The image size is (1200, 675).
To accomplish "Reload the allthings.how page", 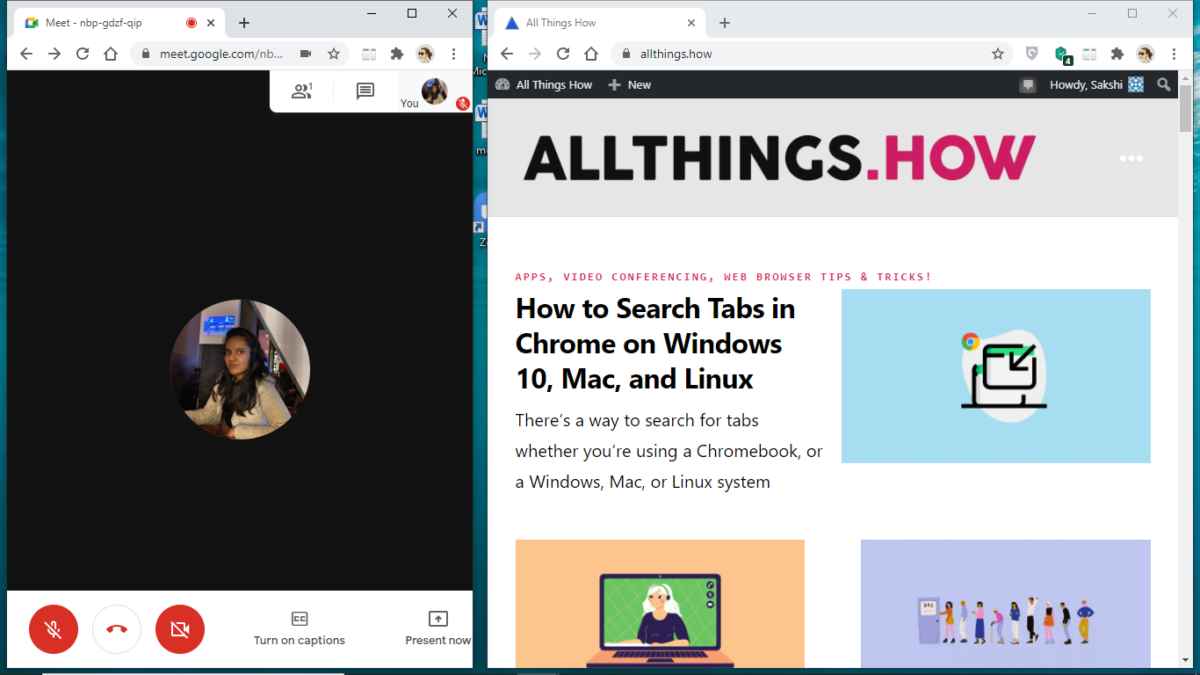I will click(563, 54).
